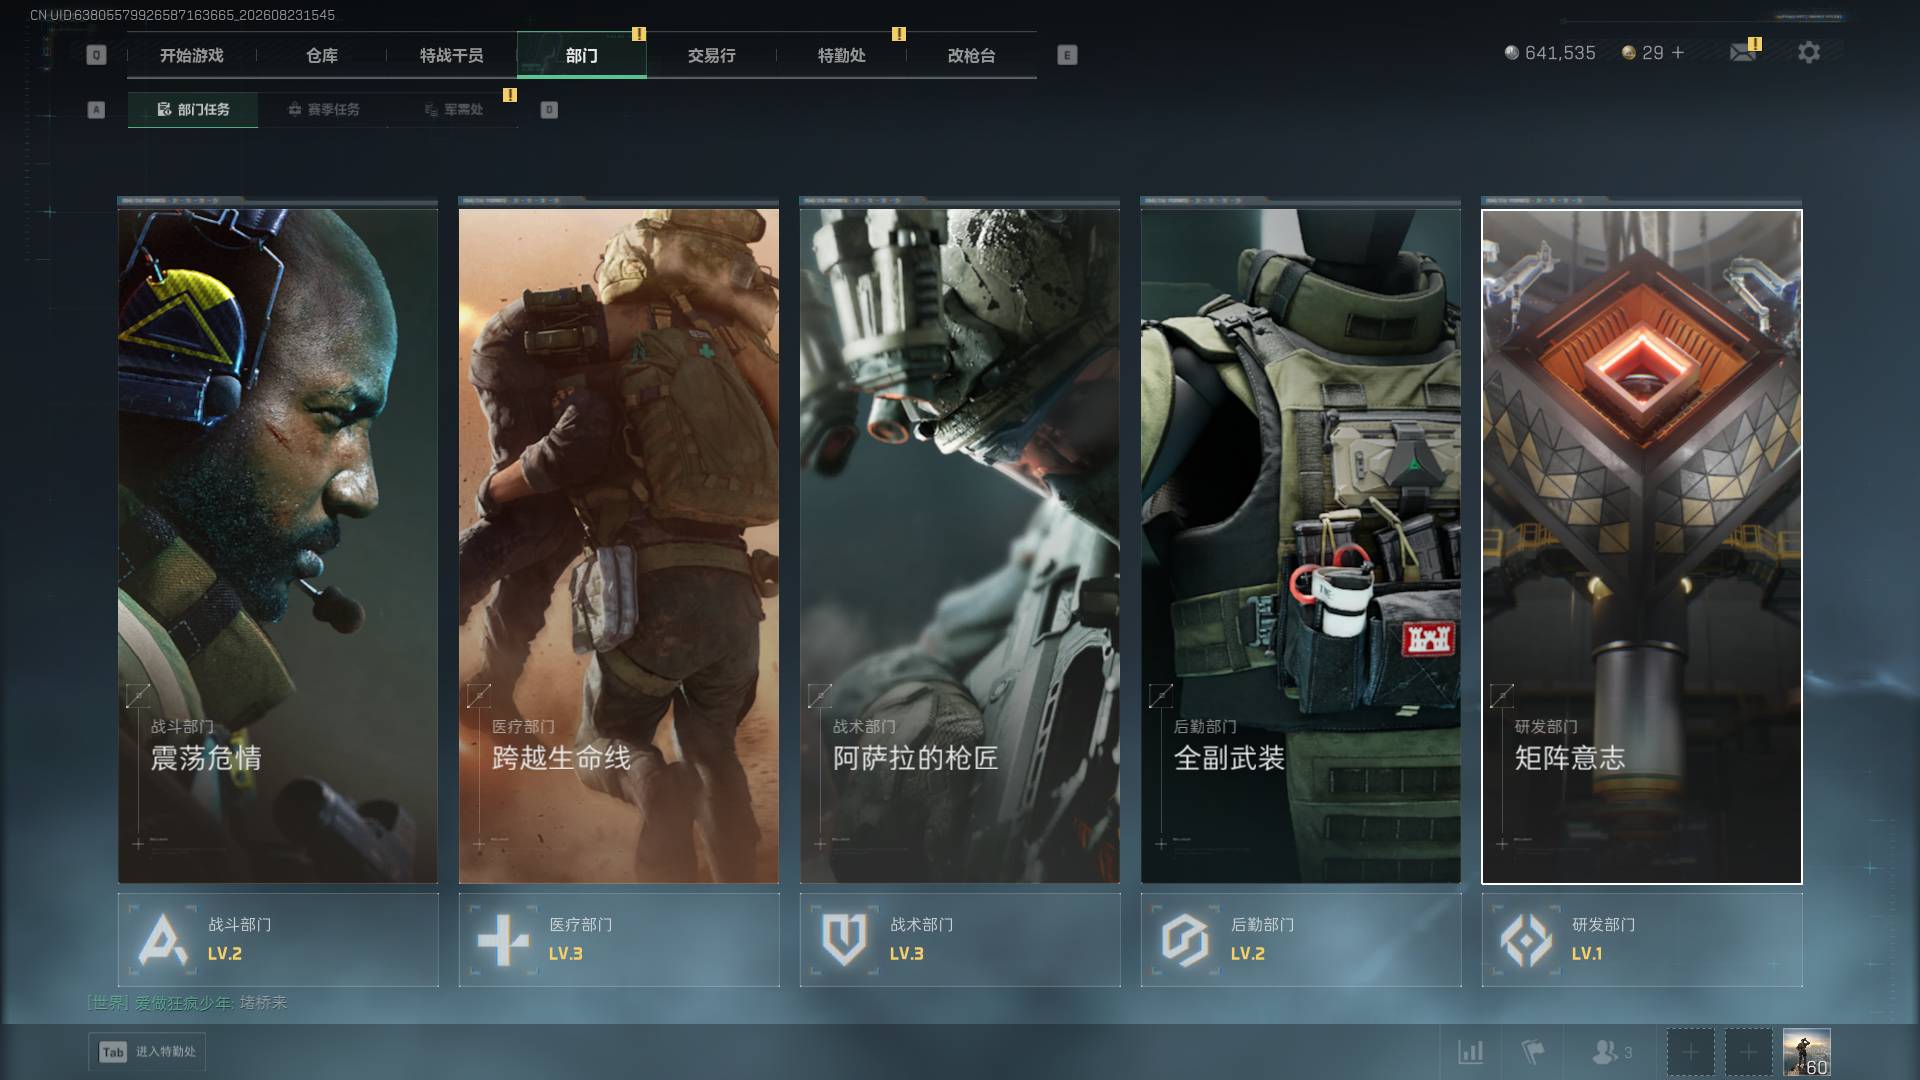Screen dimensions: 1920x1080
Task: Open the friends list icon
Action: click(1604, 1052)
